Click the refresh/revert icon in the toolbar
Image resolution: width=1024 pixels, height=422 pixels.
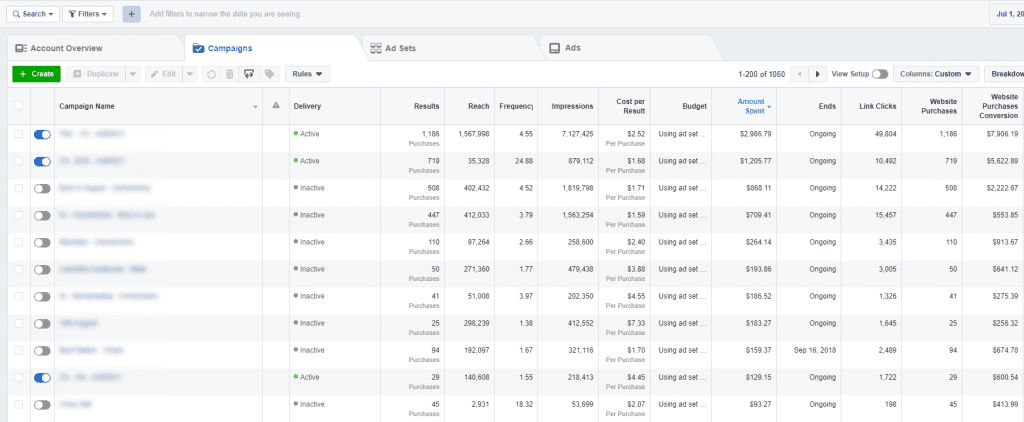coord(210,74)
